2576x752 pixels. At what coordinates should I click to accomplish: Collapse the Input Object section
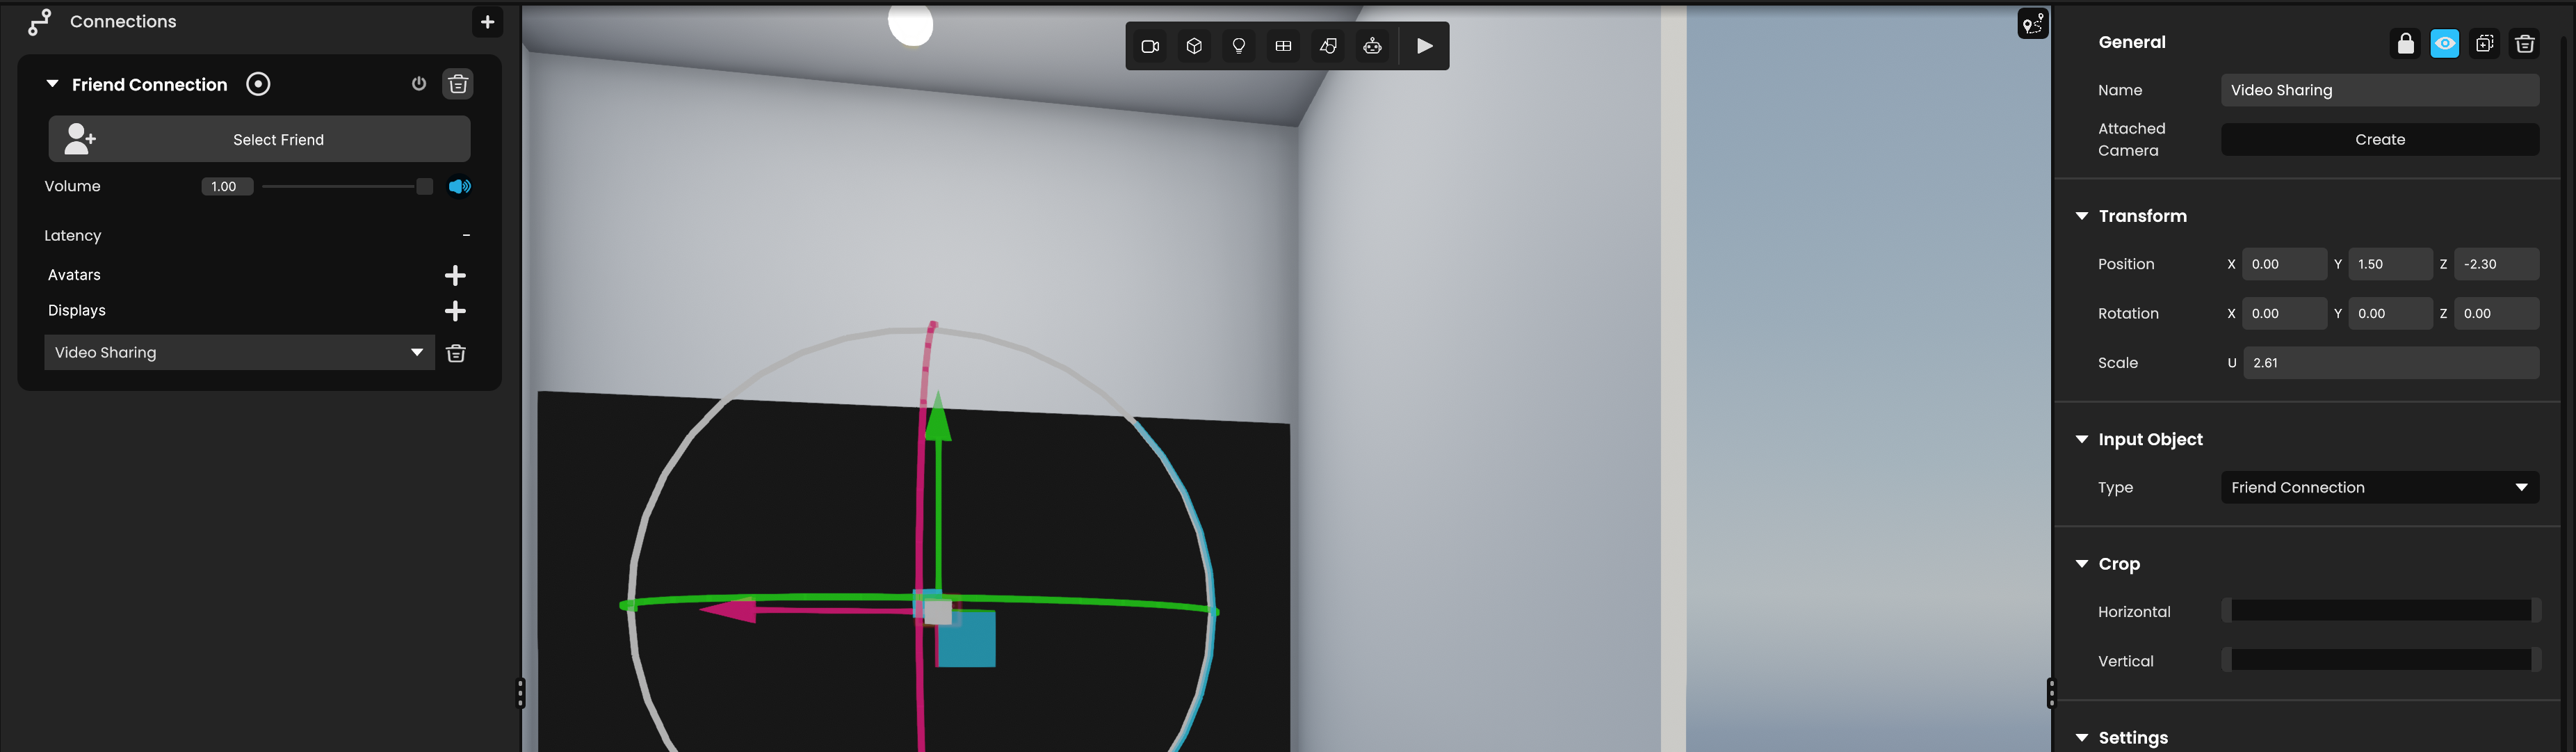pos(2082,439)
